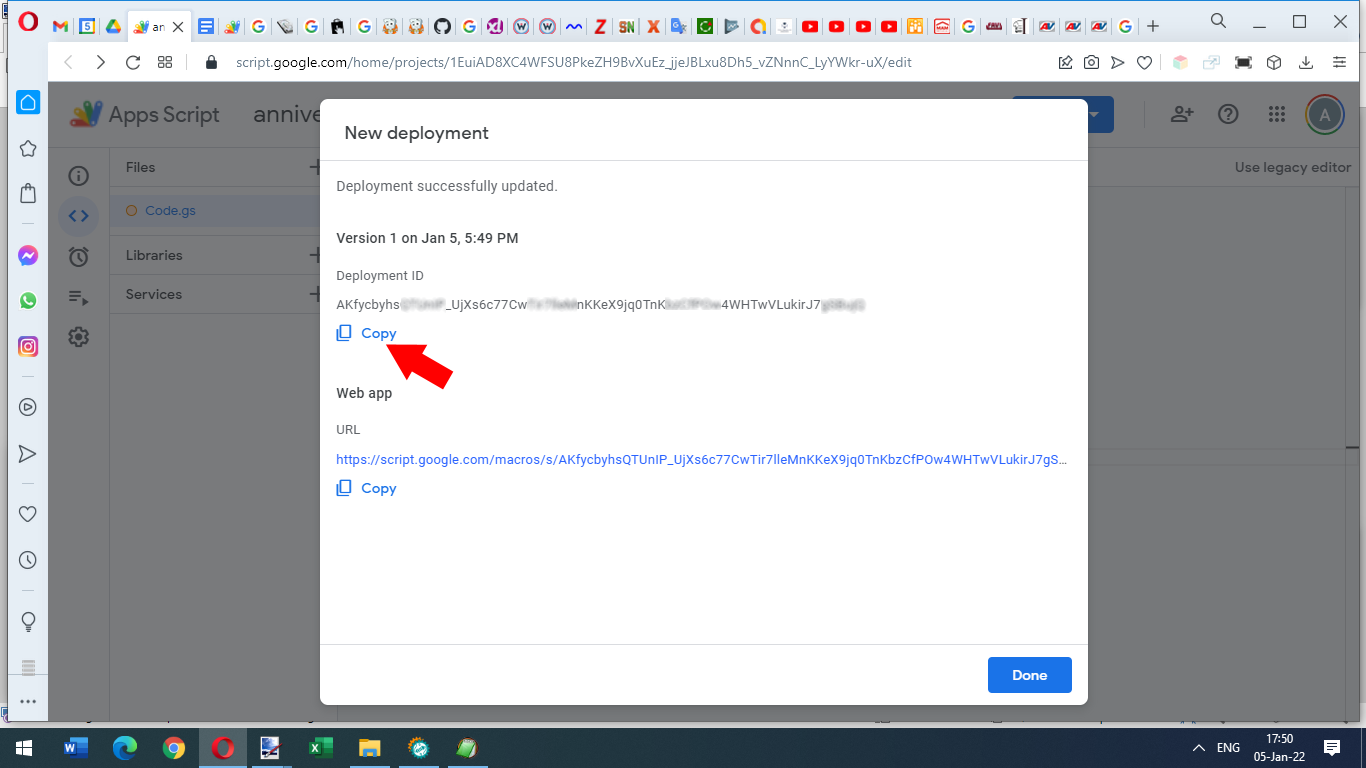Open File Explorer from taskbar

click(x=370, y=748)
